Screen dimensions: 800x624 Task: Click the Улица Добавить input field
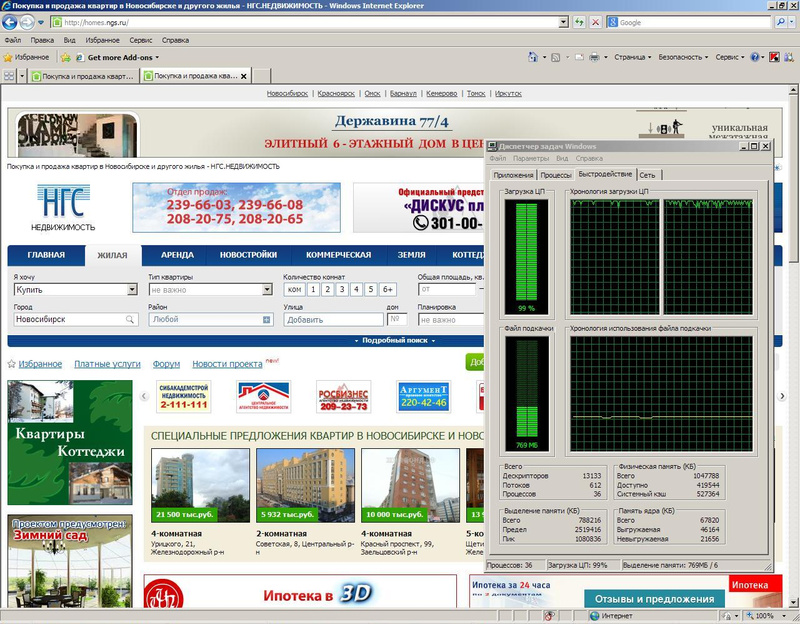(x=333, y=320)
